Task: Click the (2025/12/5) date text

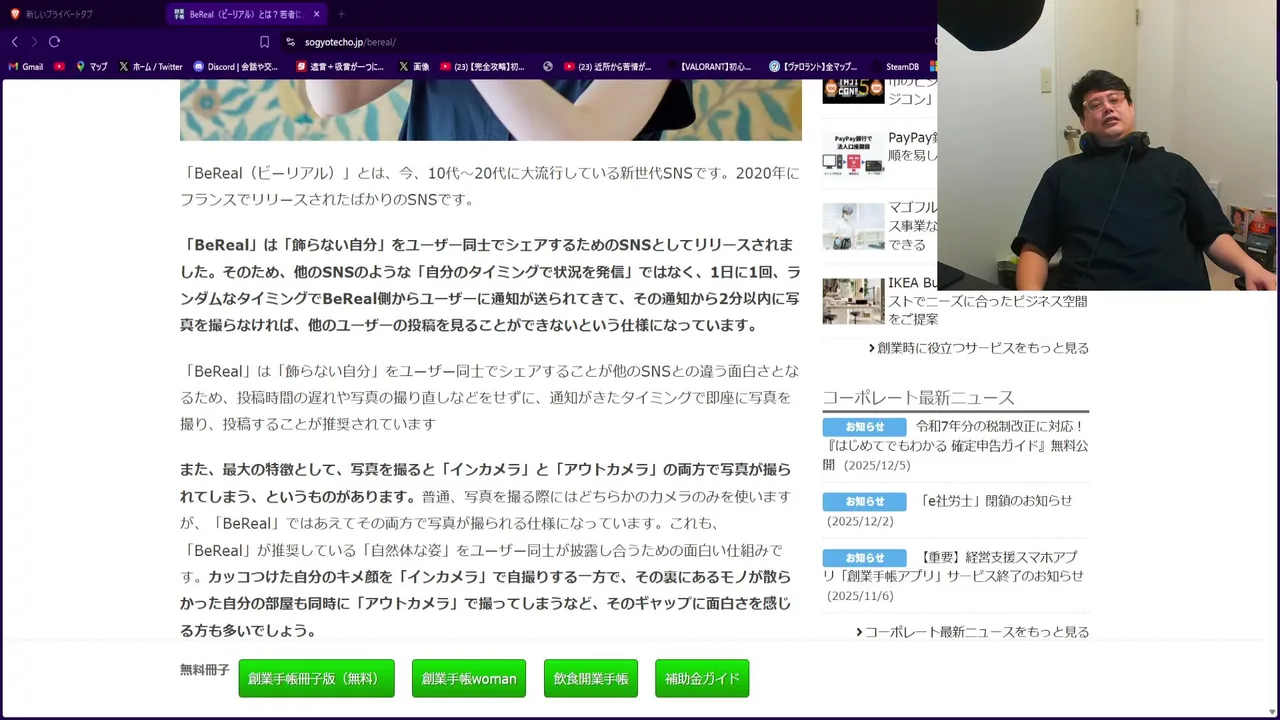Action: [x=877, y=465]
